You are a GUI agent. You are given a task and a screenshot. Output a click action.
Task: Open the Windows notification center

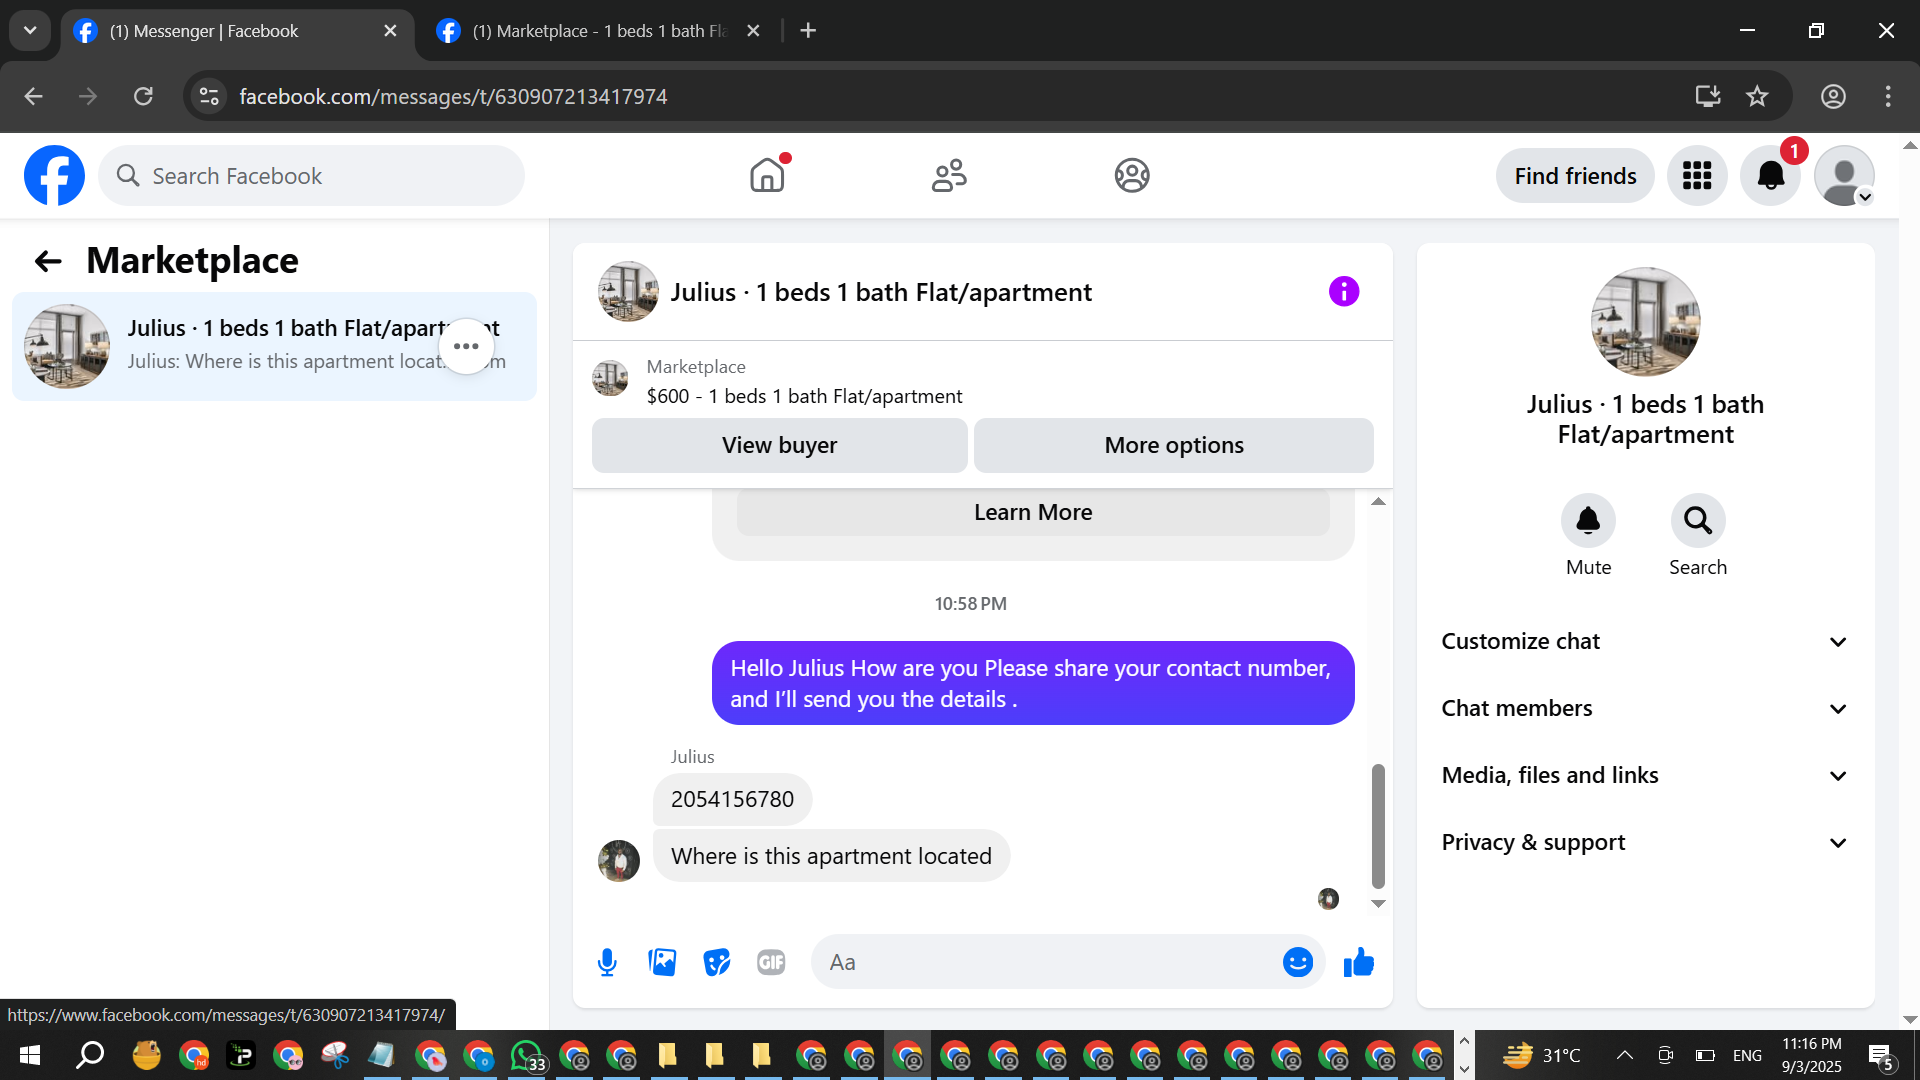click(1881, 1055)
